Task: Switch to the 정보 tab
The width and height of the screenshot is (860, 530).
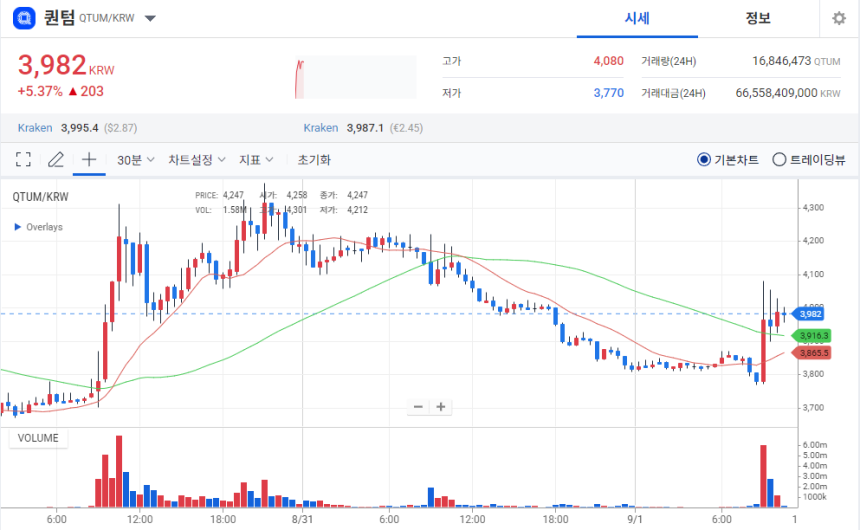Action: click(757, 18)
